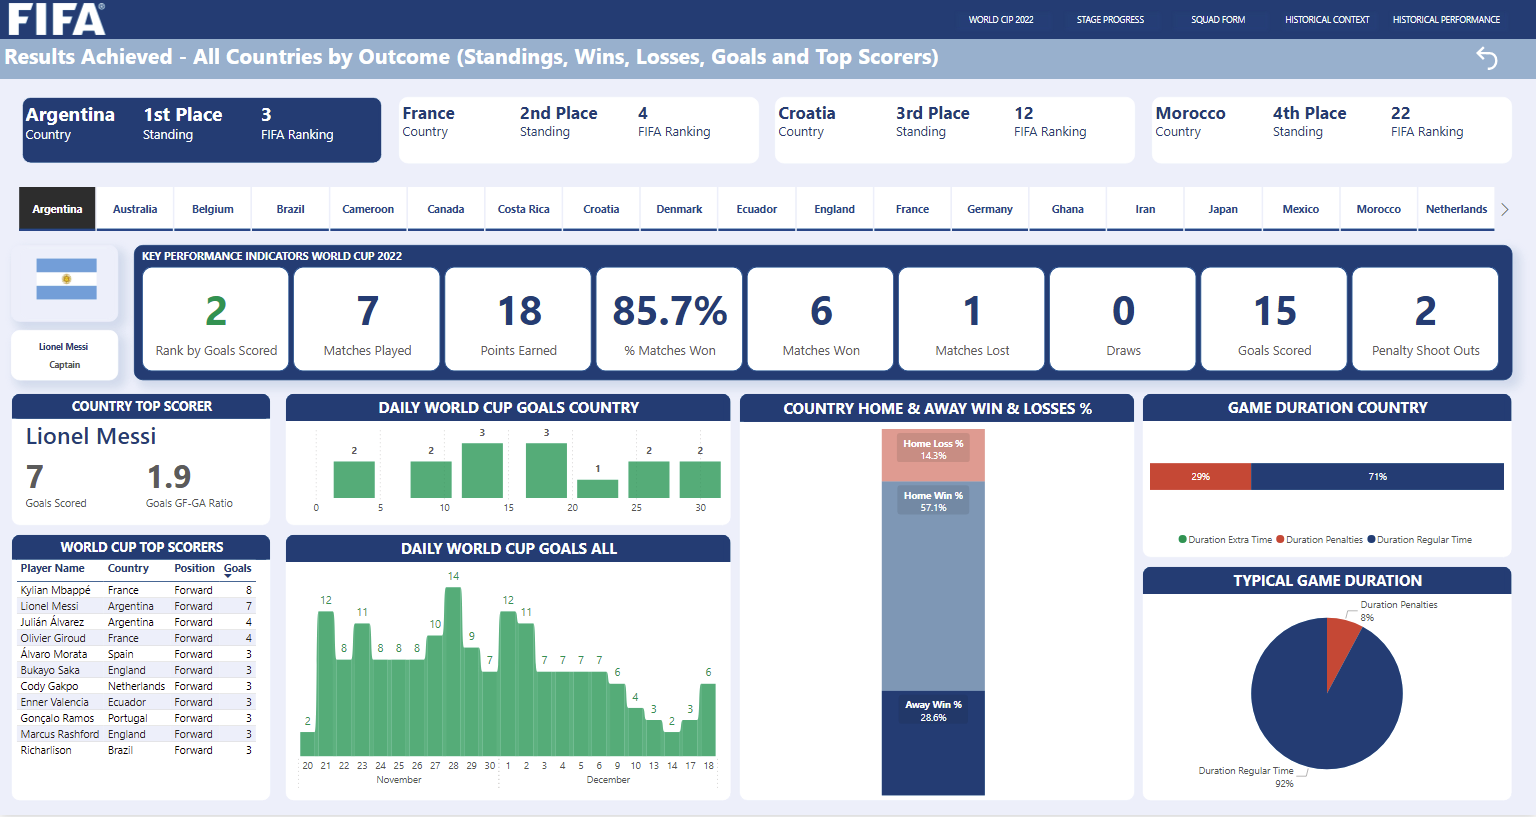Open the Squad Form page
This screenshot has width=1536, height=817.
click(x=1218, y=19)
